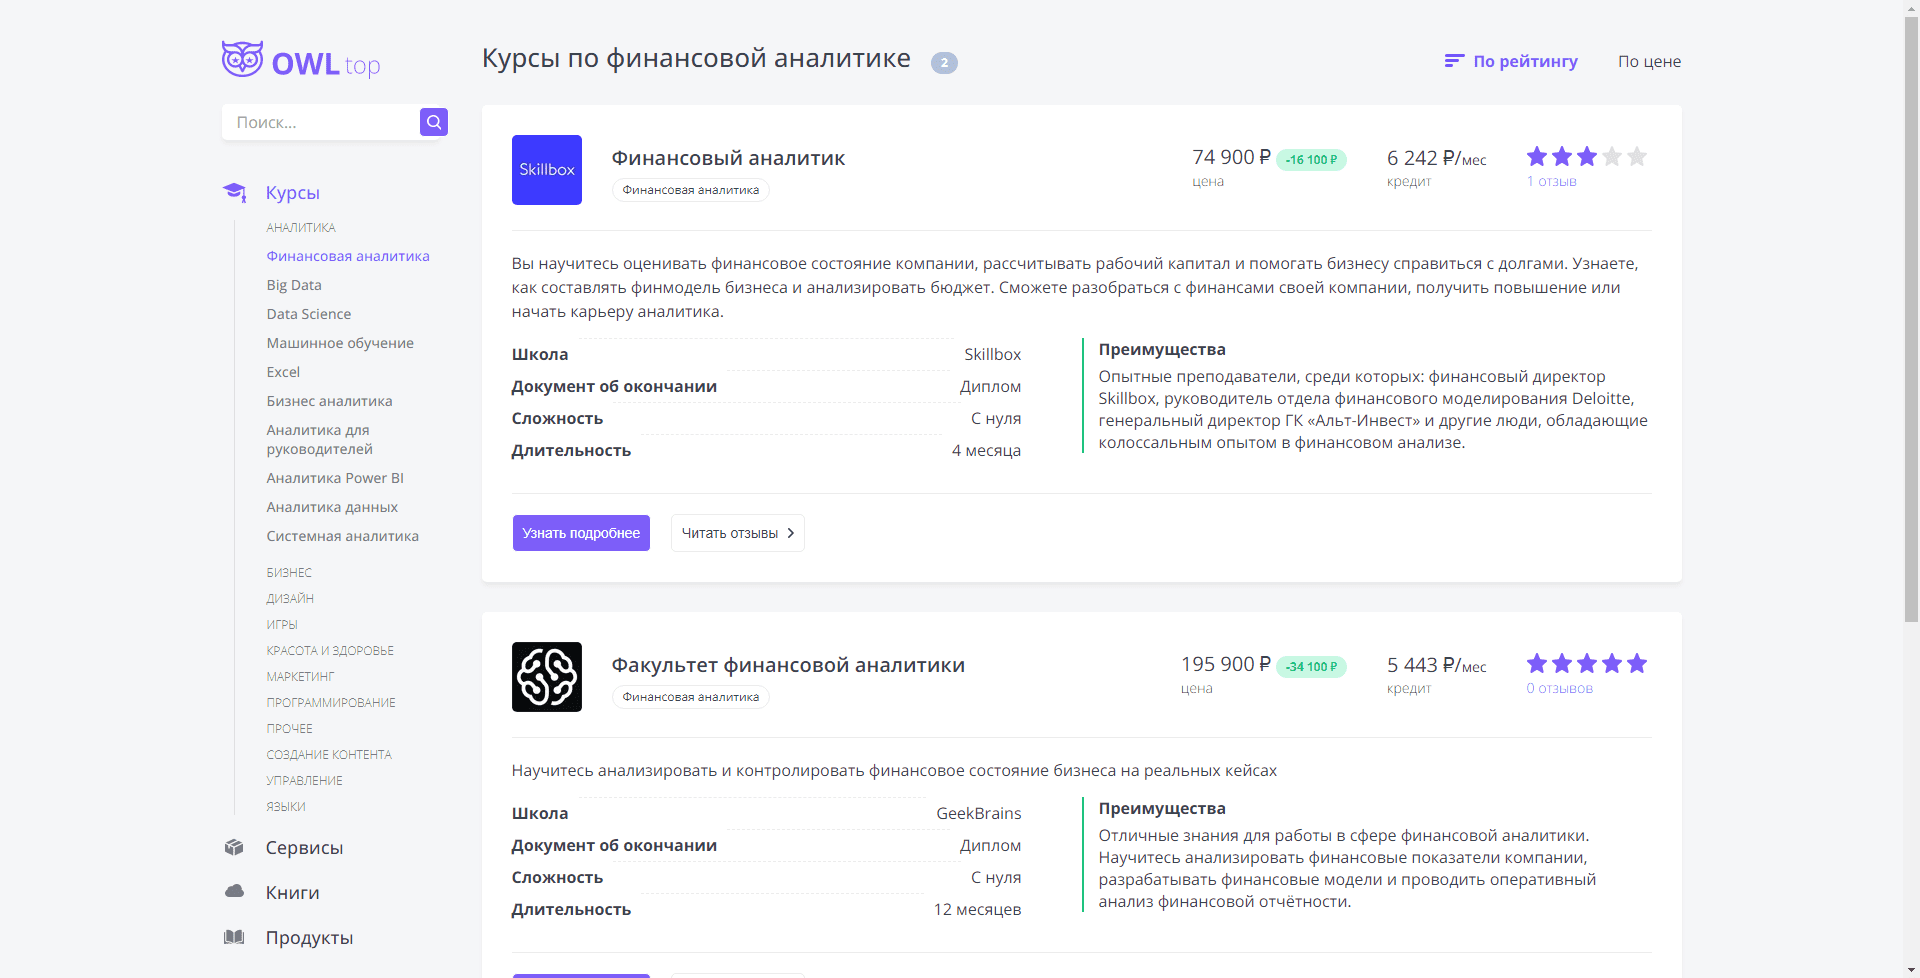Viewport: 1920px width, 978px height.
Task: Switch sorting to По цене
Action: [x=1649, y=61]
